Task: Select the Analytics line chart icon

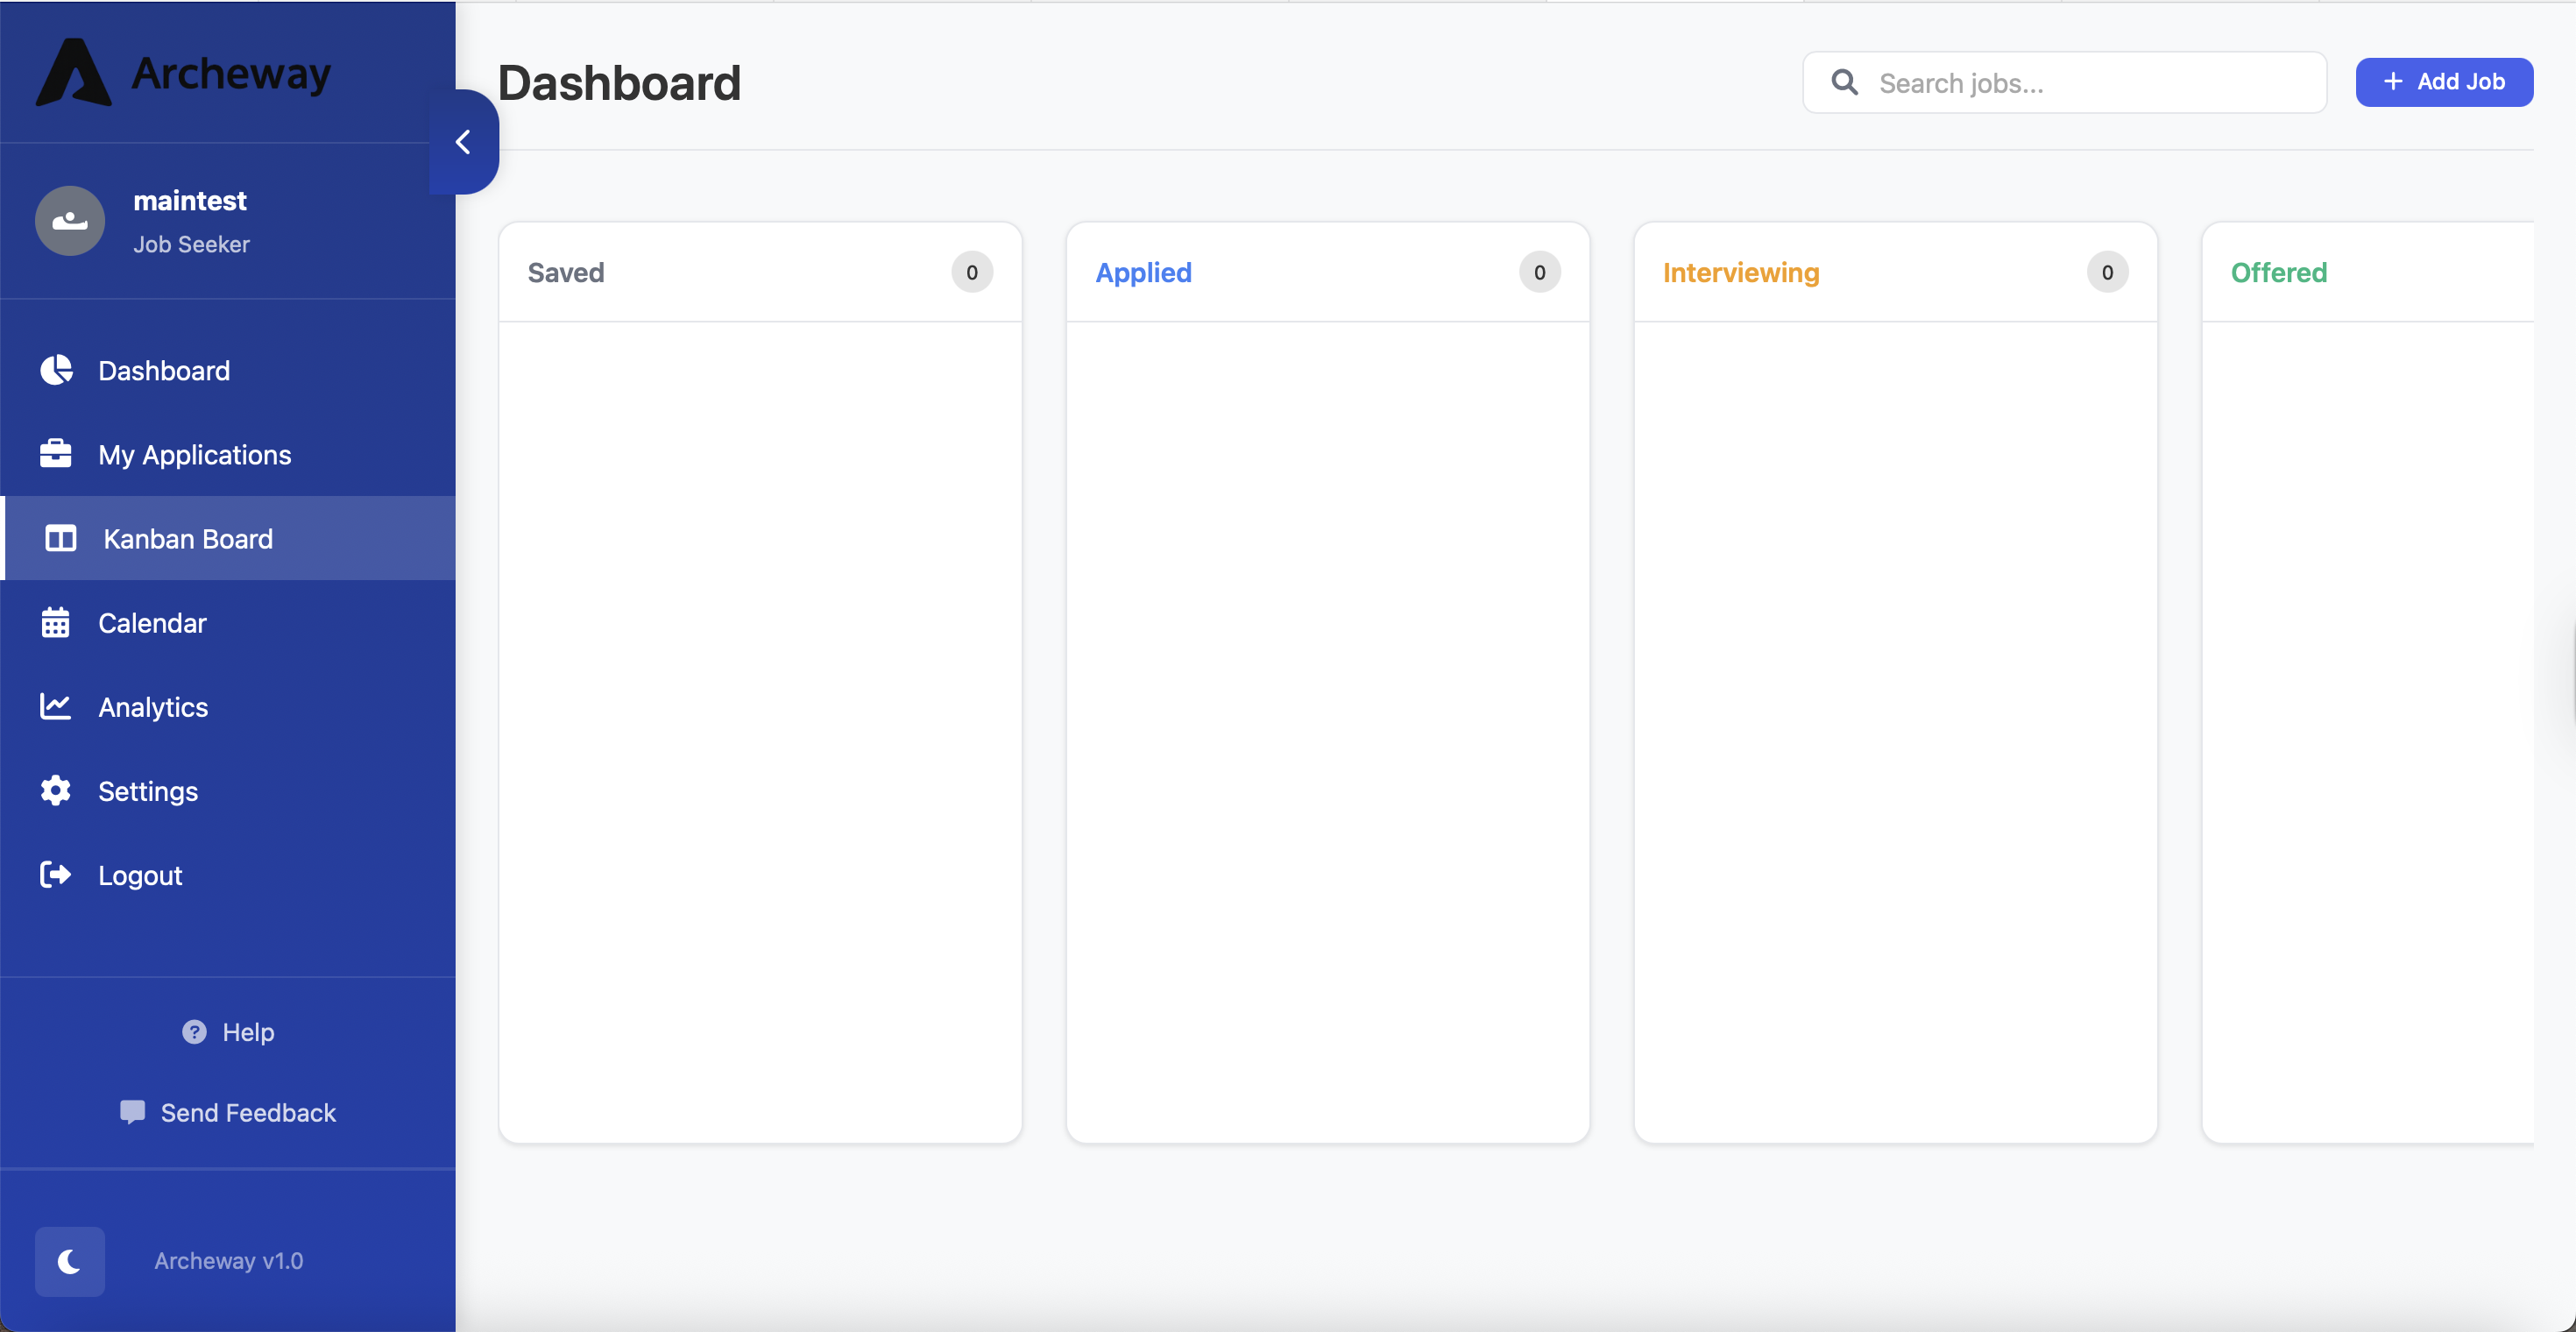Action: click(55, 706)
